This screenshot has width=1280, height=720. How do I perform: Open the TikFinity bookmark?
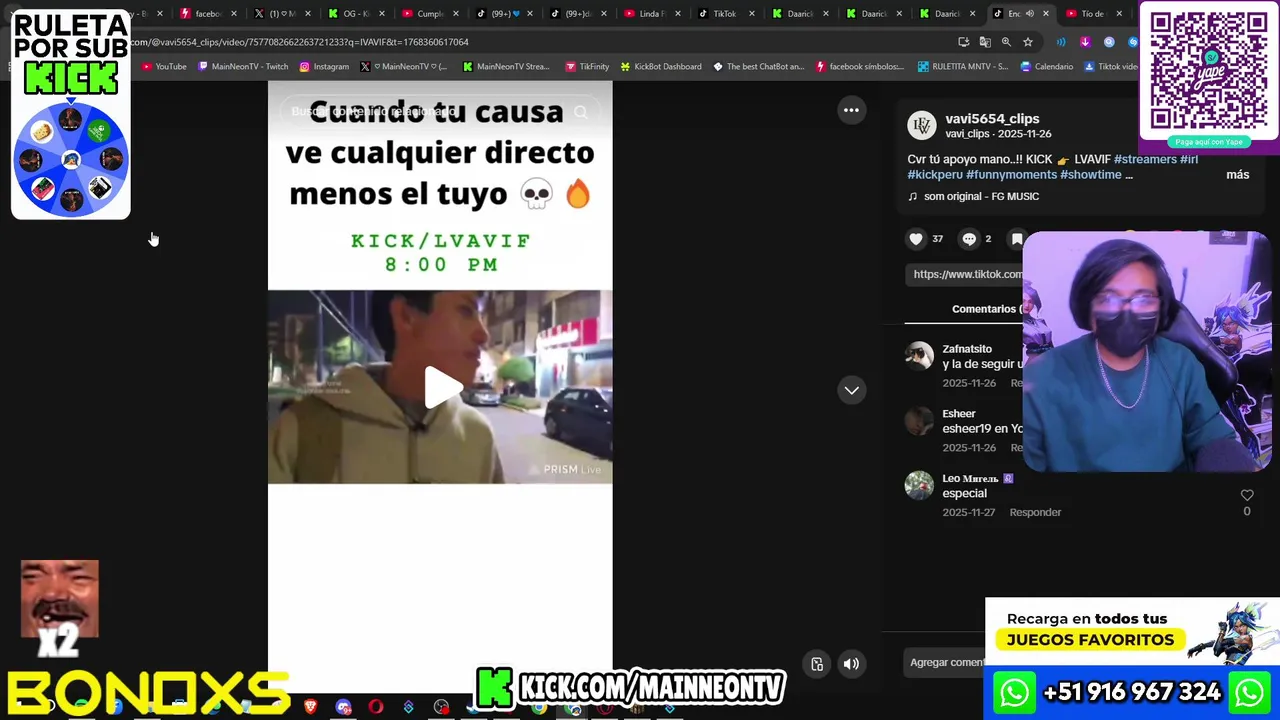click(587, 67)
